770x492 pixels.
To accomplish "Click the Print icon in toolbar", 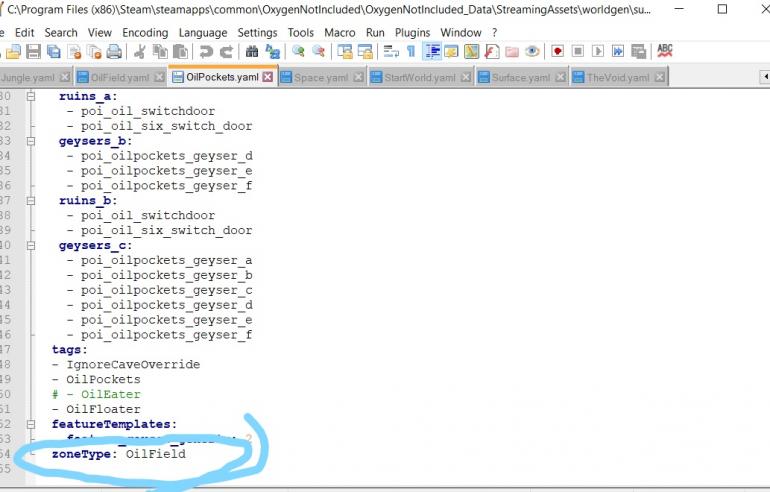I will click(114, 51).
